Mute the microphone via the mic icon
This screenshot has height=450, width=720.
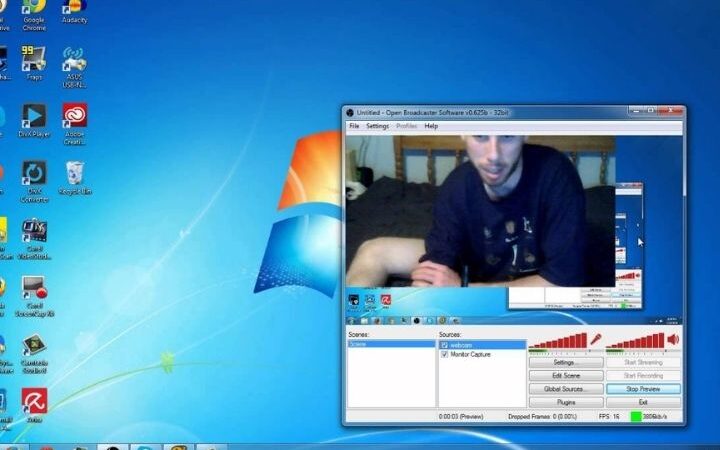596,339
